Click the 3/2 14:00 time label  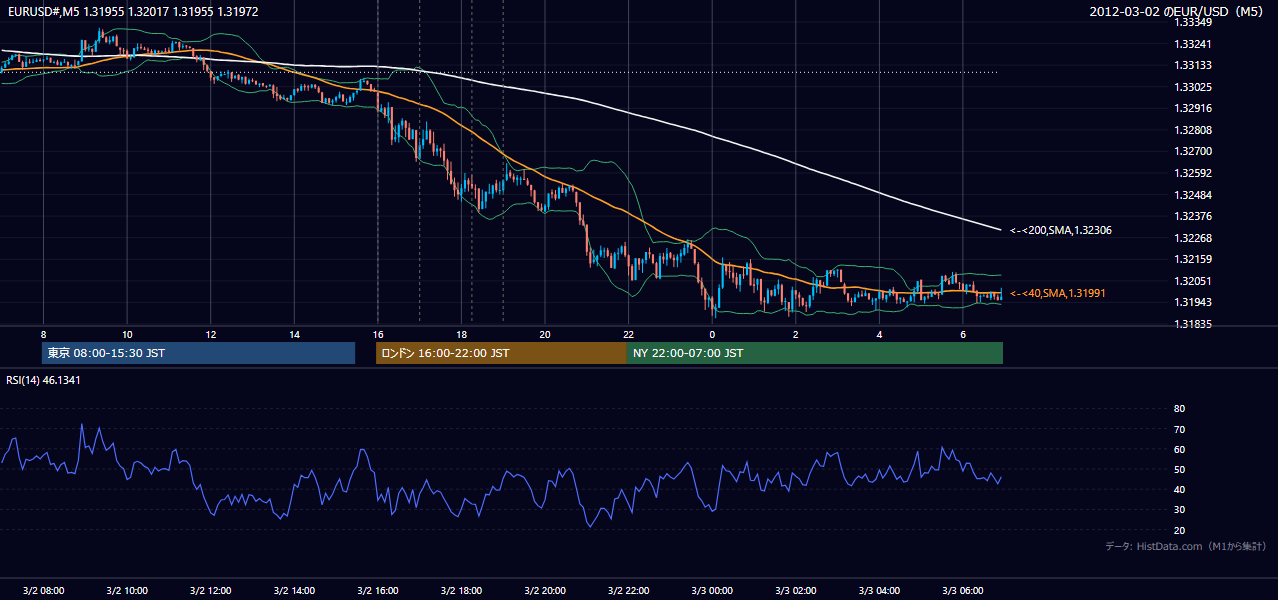294,590
